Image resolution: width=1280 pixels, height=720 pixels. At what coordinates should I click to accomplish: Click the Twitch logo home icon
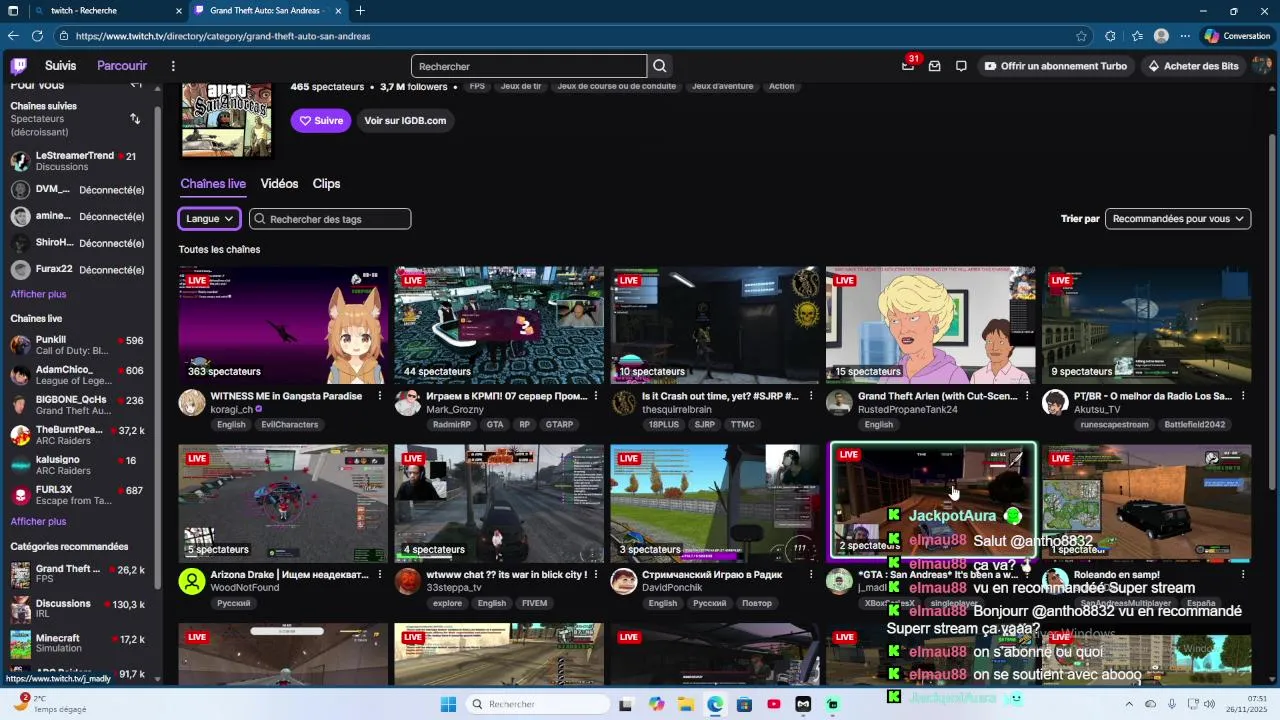pyautogui.click(x=18, y=66)
